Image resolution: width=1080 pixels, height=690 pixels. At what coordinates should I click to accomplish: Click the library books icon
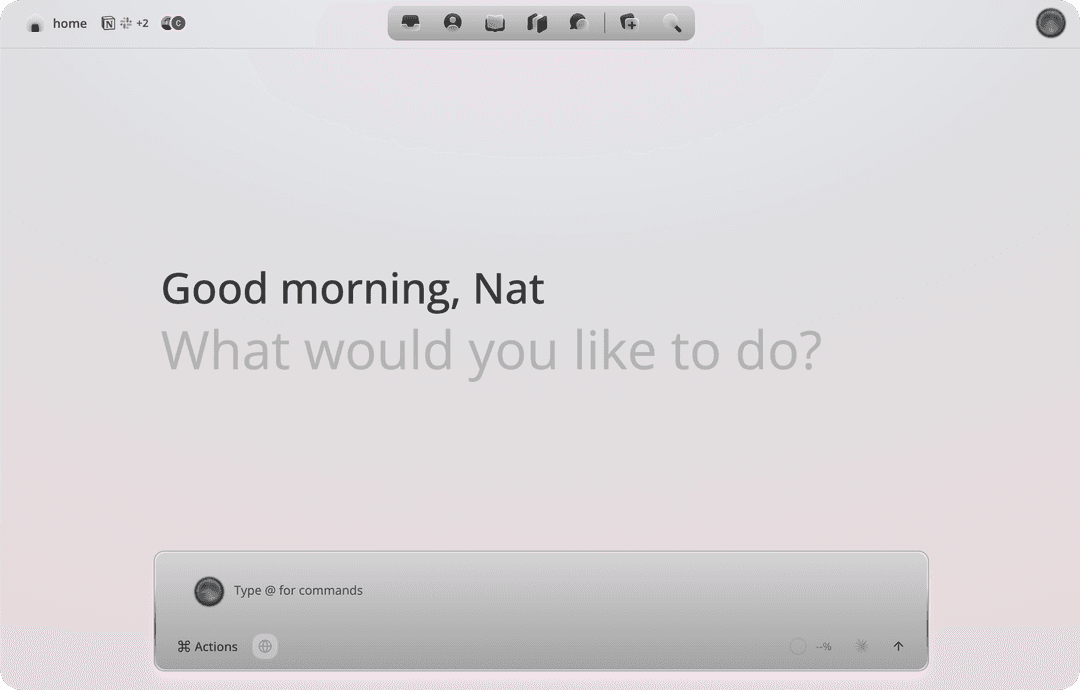tap(537, 22)
